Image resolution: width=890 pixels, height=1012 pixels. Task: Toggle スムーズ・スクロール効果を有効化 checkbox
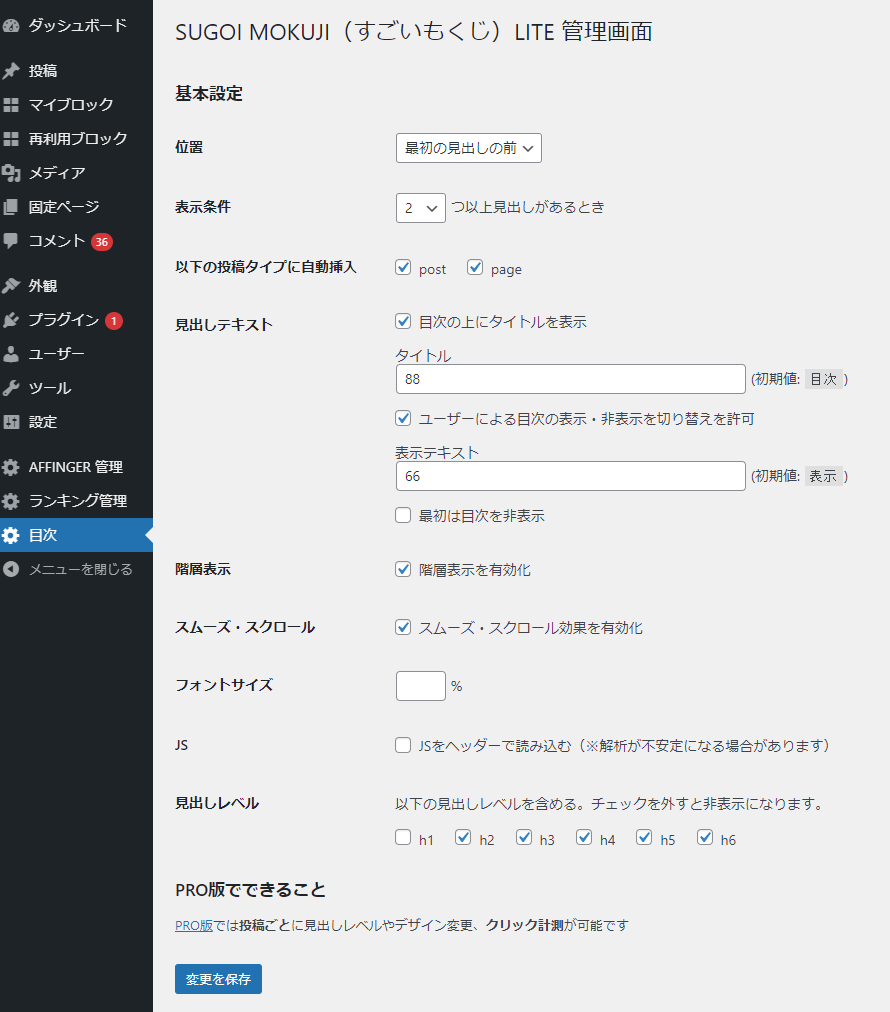tap(403, 627)
